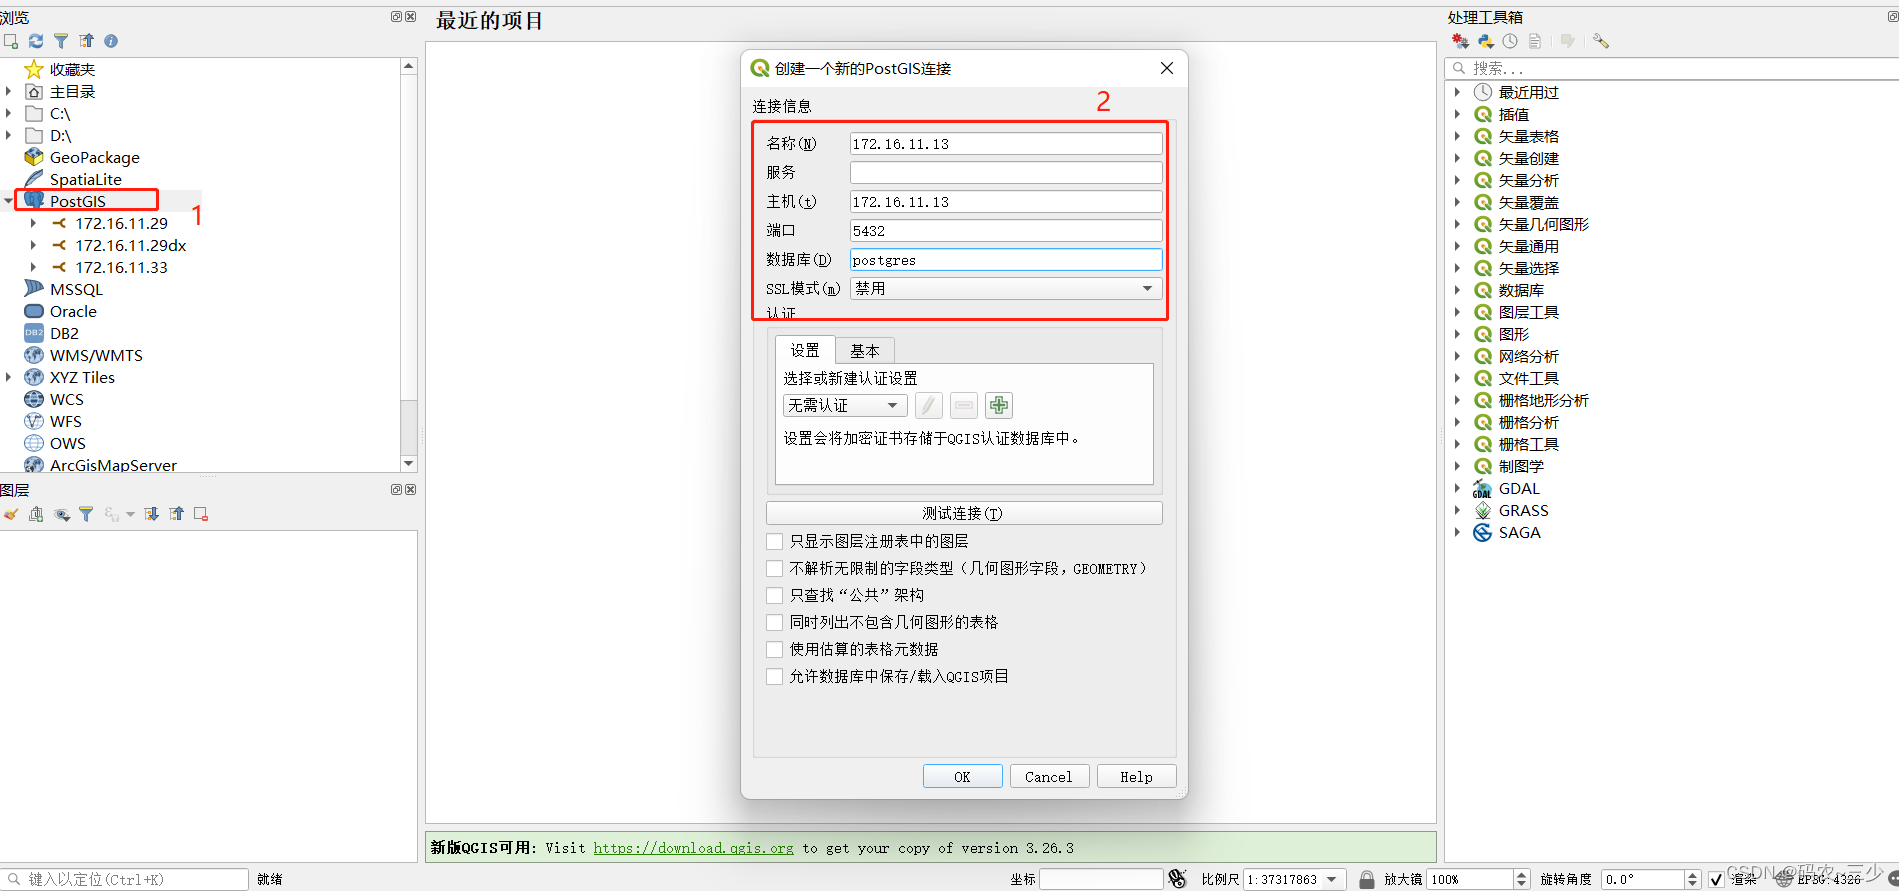Expand the 172.16.11.33 connection
This screenshot has height=891, width=1899.
tap(33, 267)
